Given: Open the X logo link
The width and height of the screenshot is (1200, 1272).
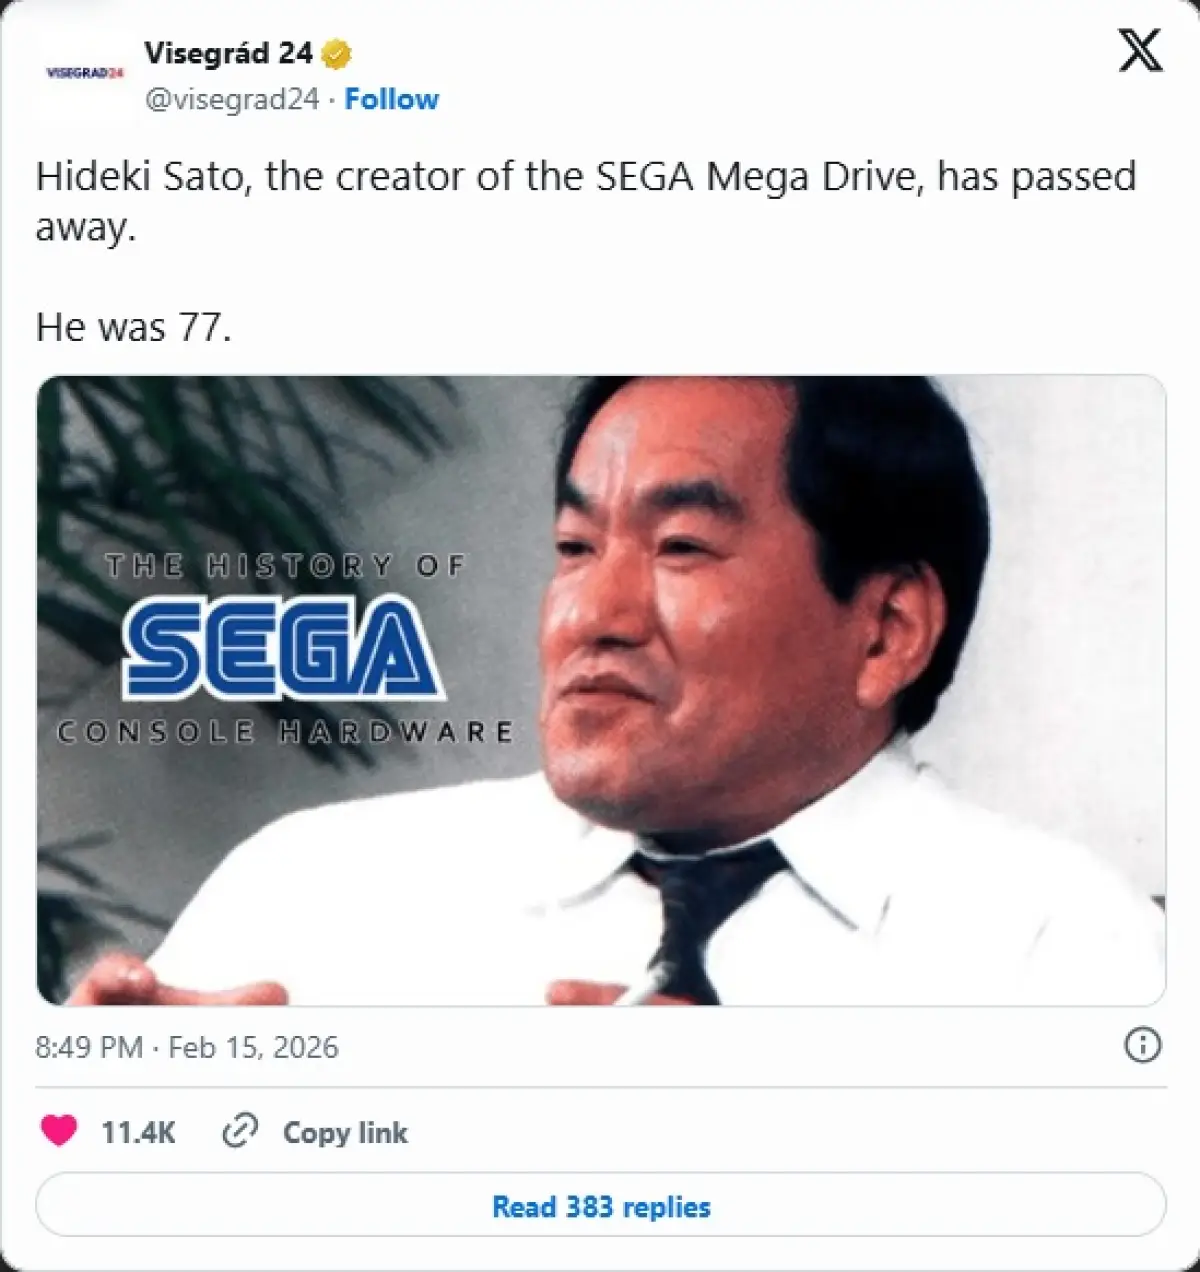Looking at the screenshot, I should [1140, 50].
